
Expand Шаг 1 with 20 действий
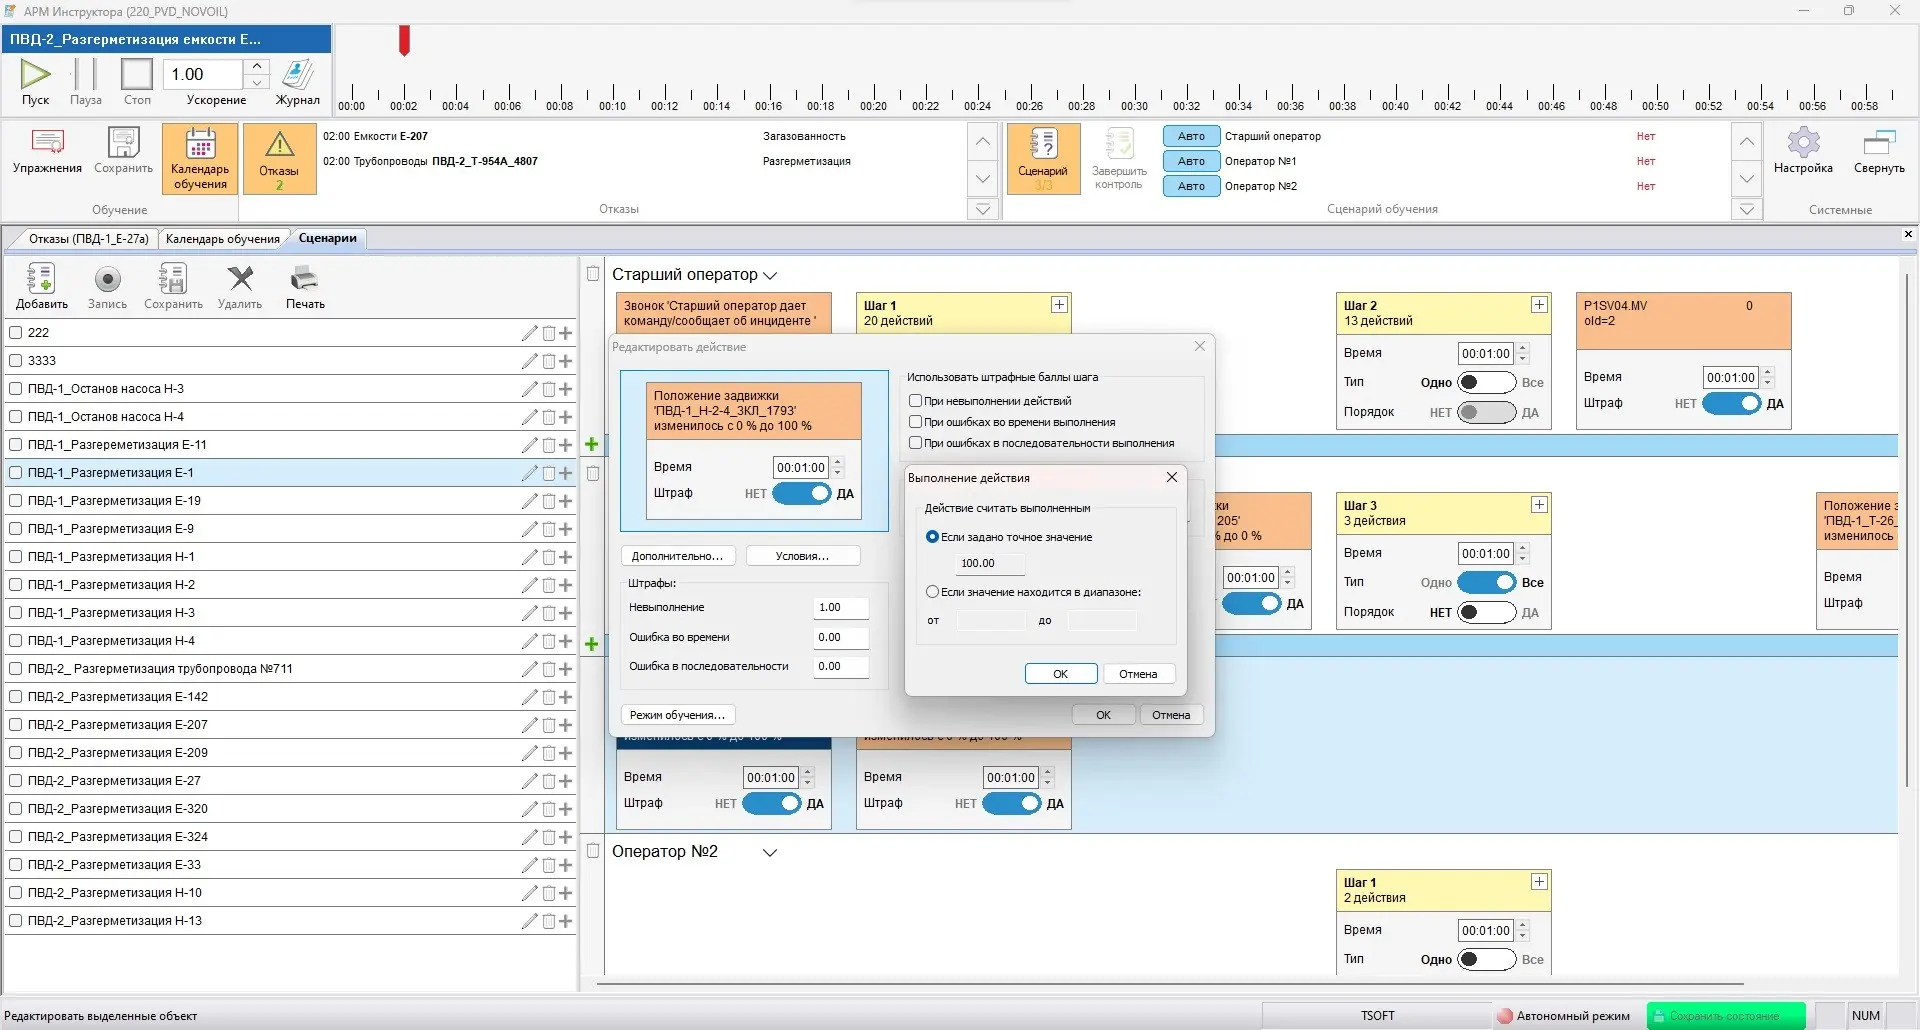point(1059,305)
